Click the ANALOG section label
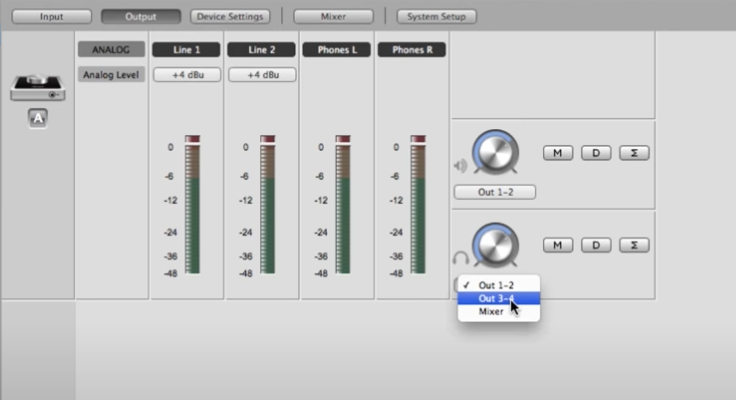This screenshot has width=736, height=400. point(111,50)
